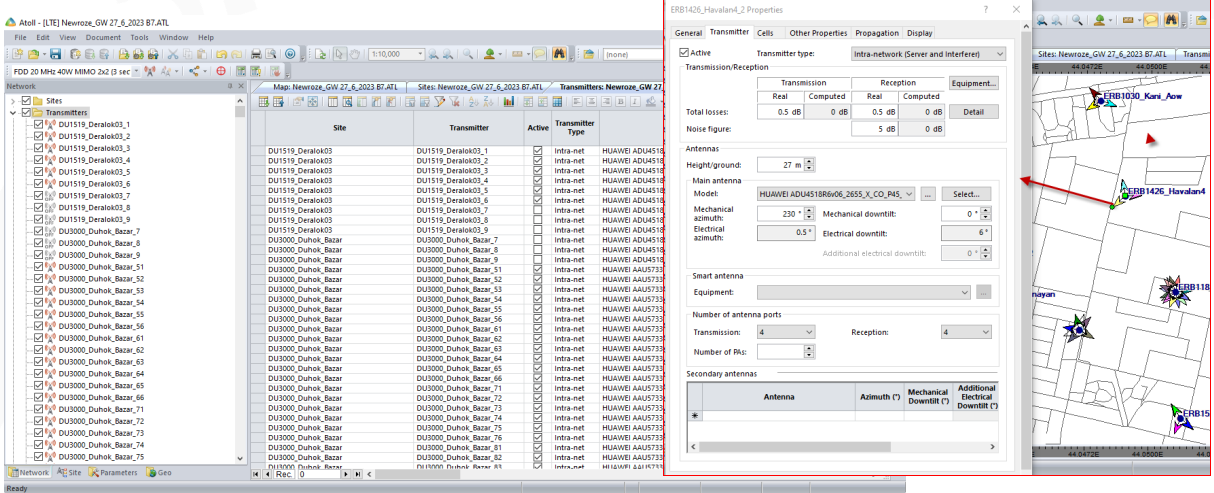This screenshot has width=1214, height=493.
Task: Click the scissors Cut toolbar icon
Action: coord(173,54)
